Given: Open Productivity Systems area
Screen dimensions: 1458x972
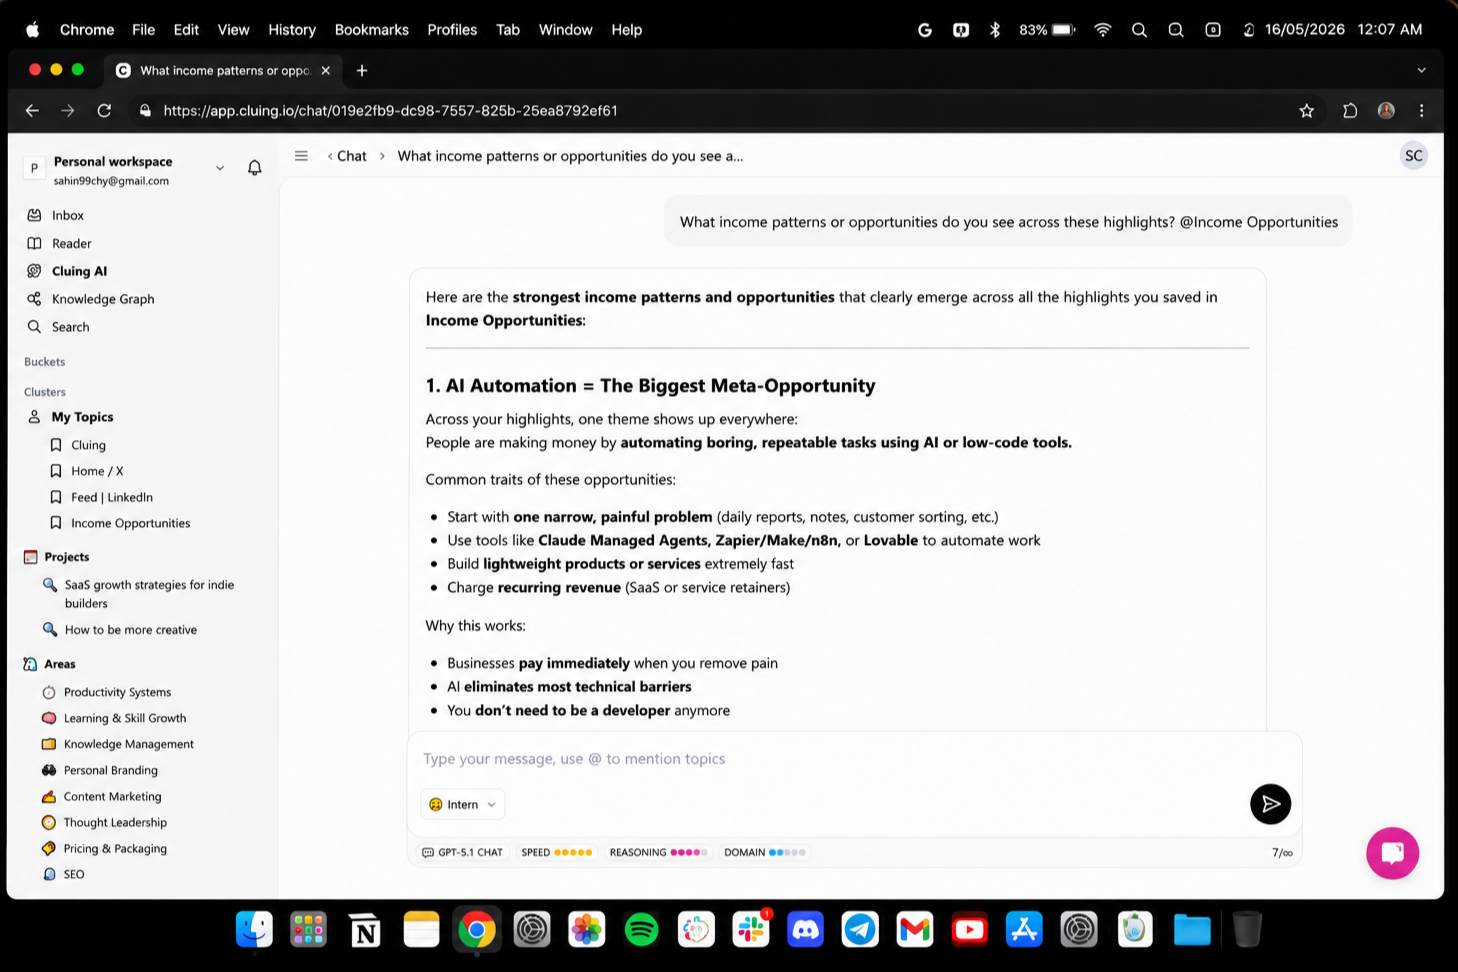Looking at the screenshot, I should point(117,692).
